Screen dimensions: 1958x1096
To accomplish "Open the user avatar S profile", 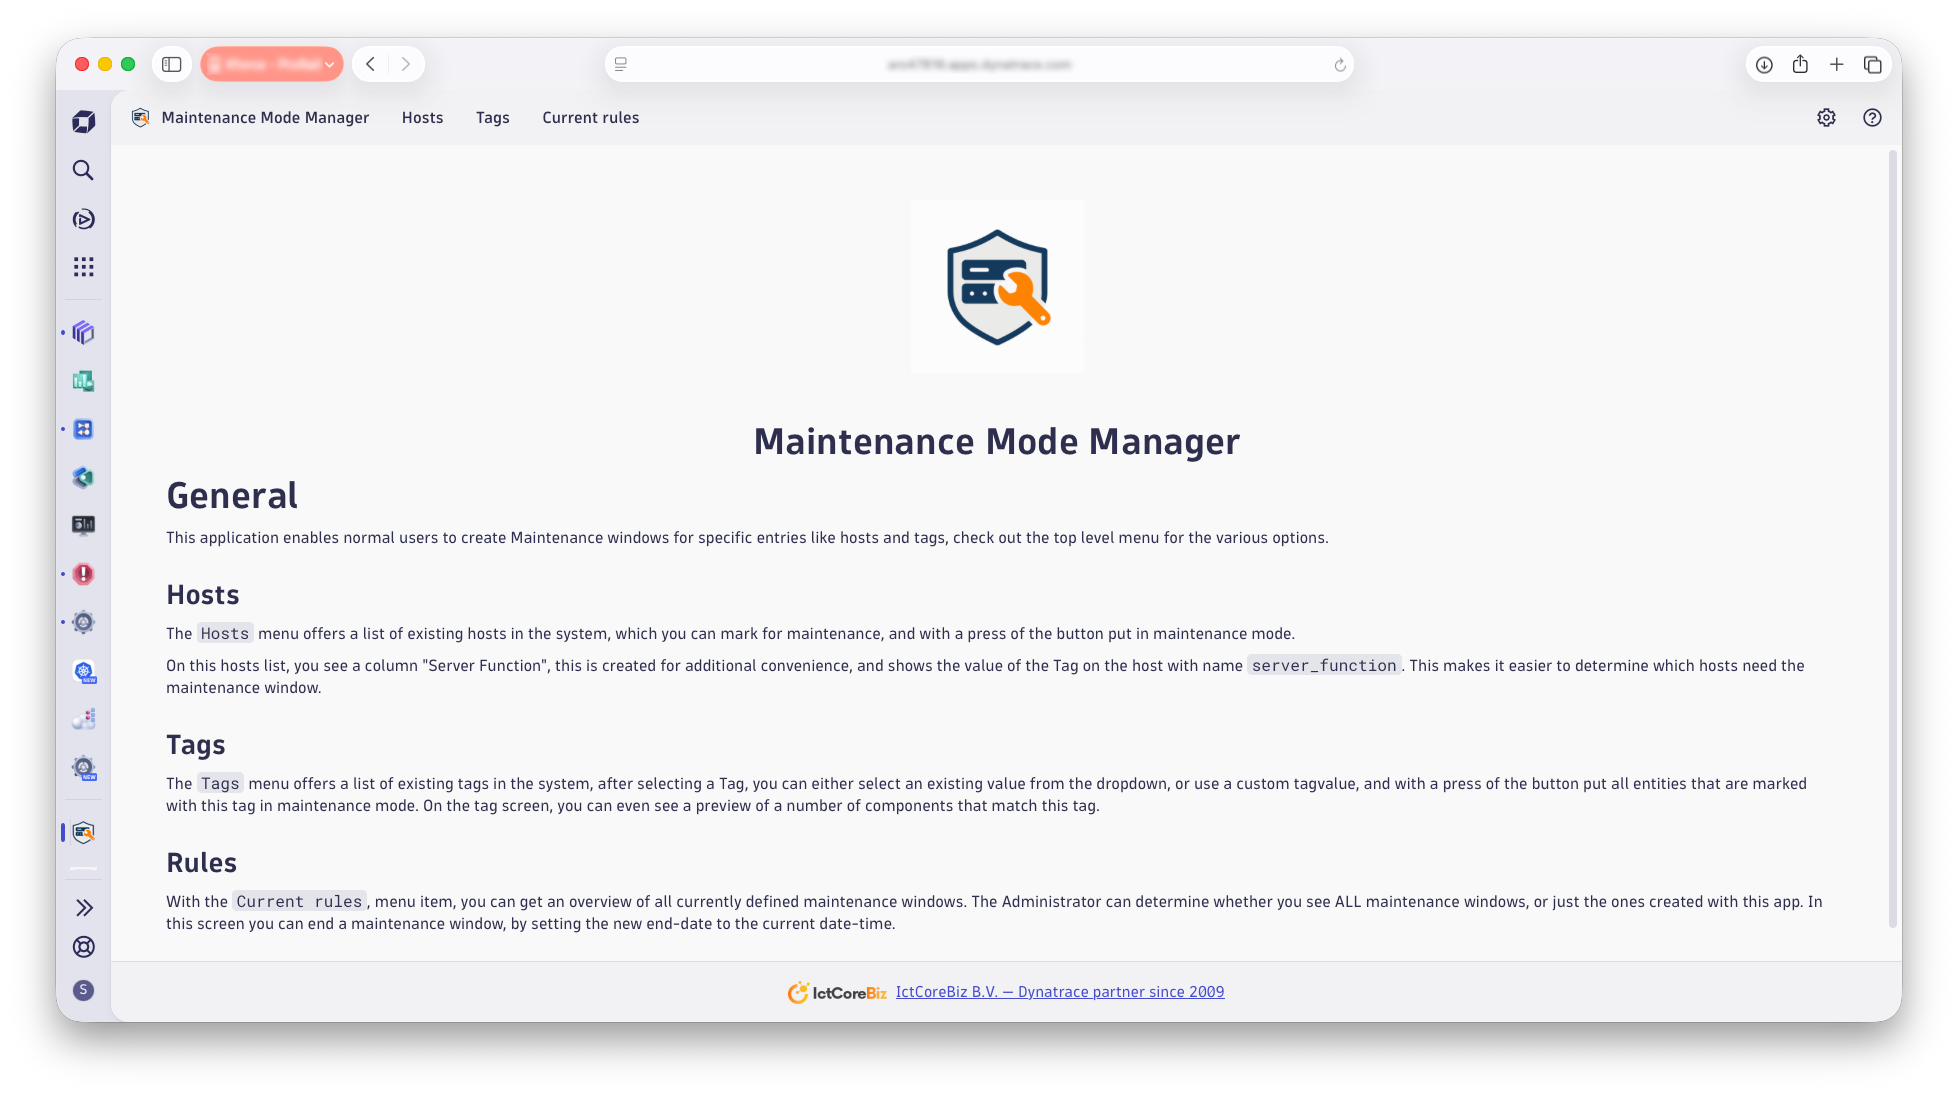I will coord(84,990).
